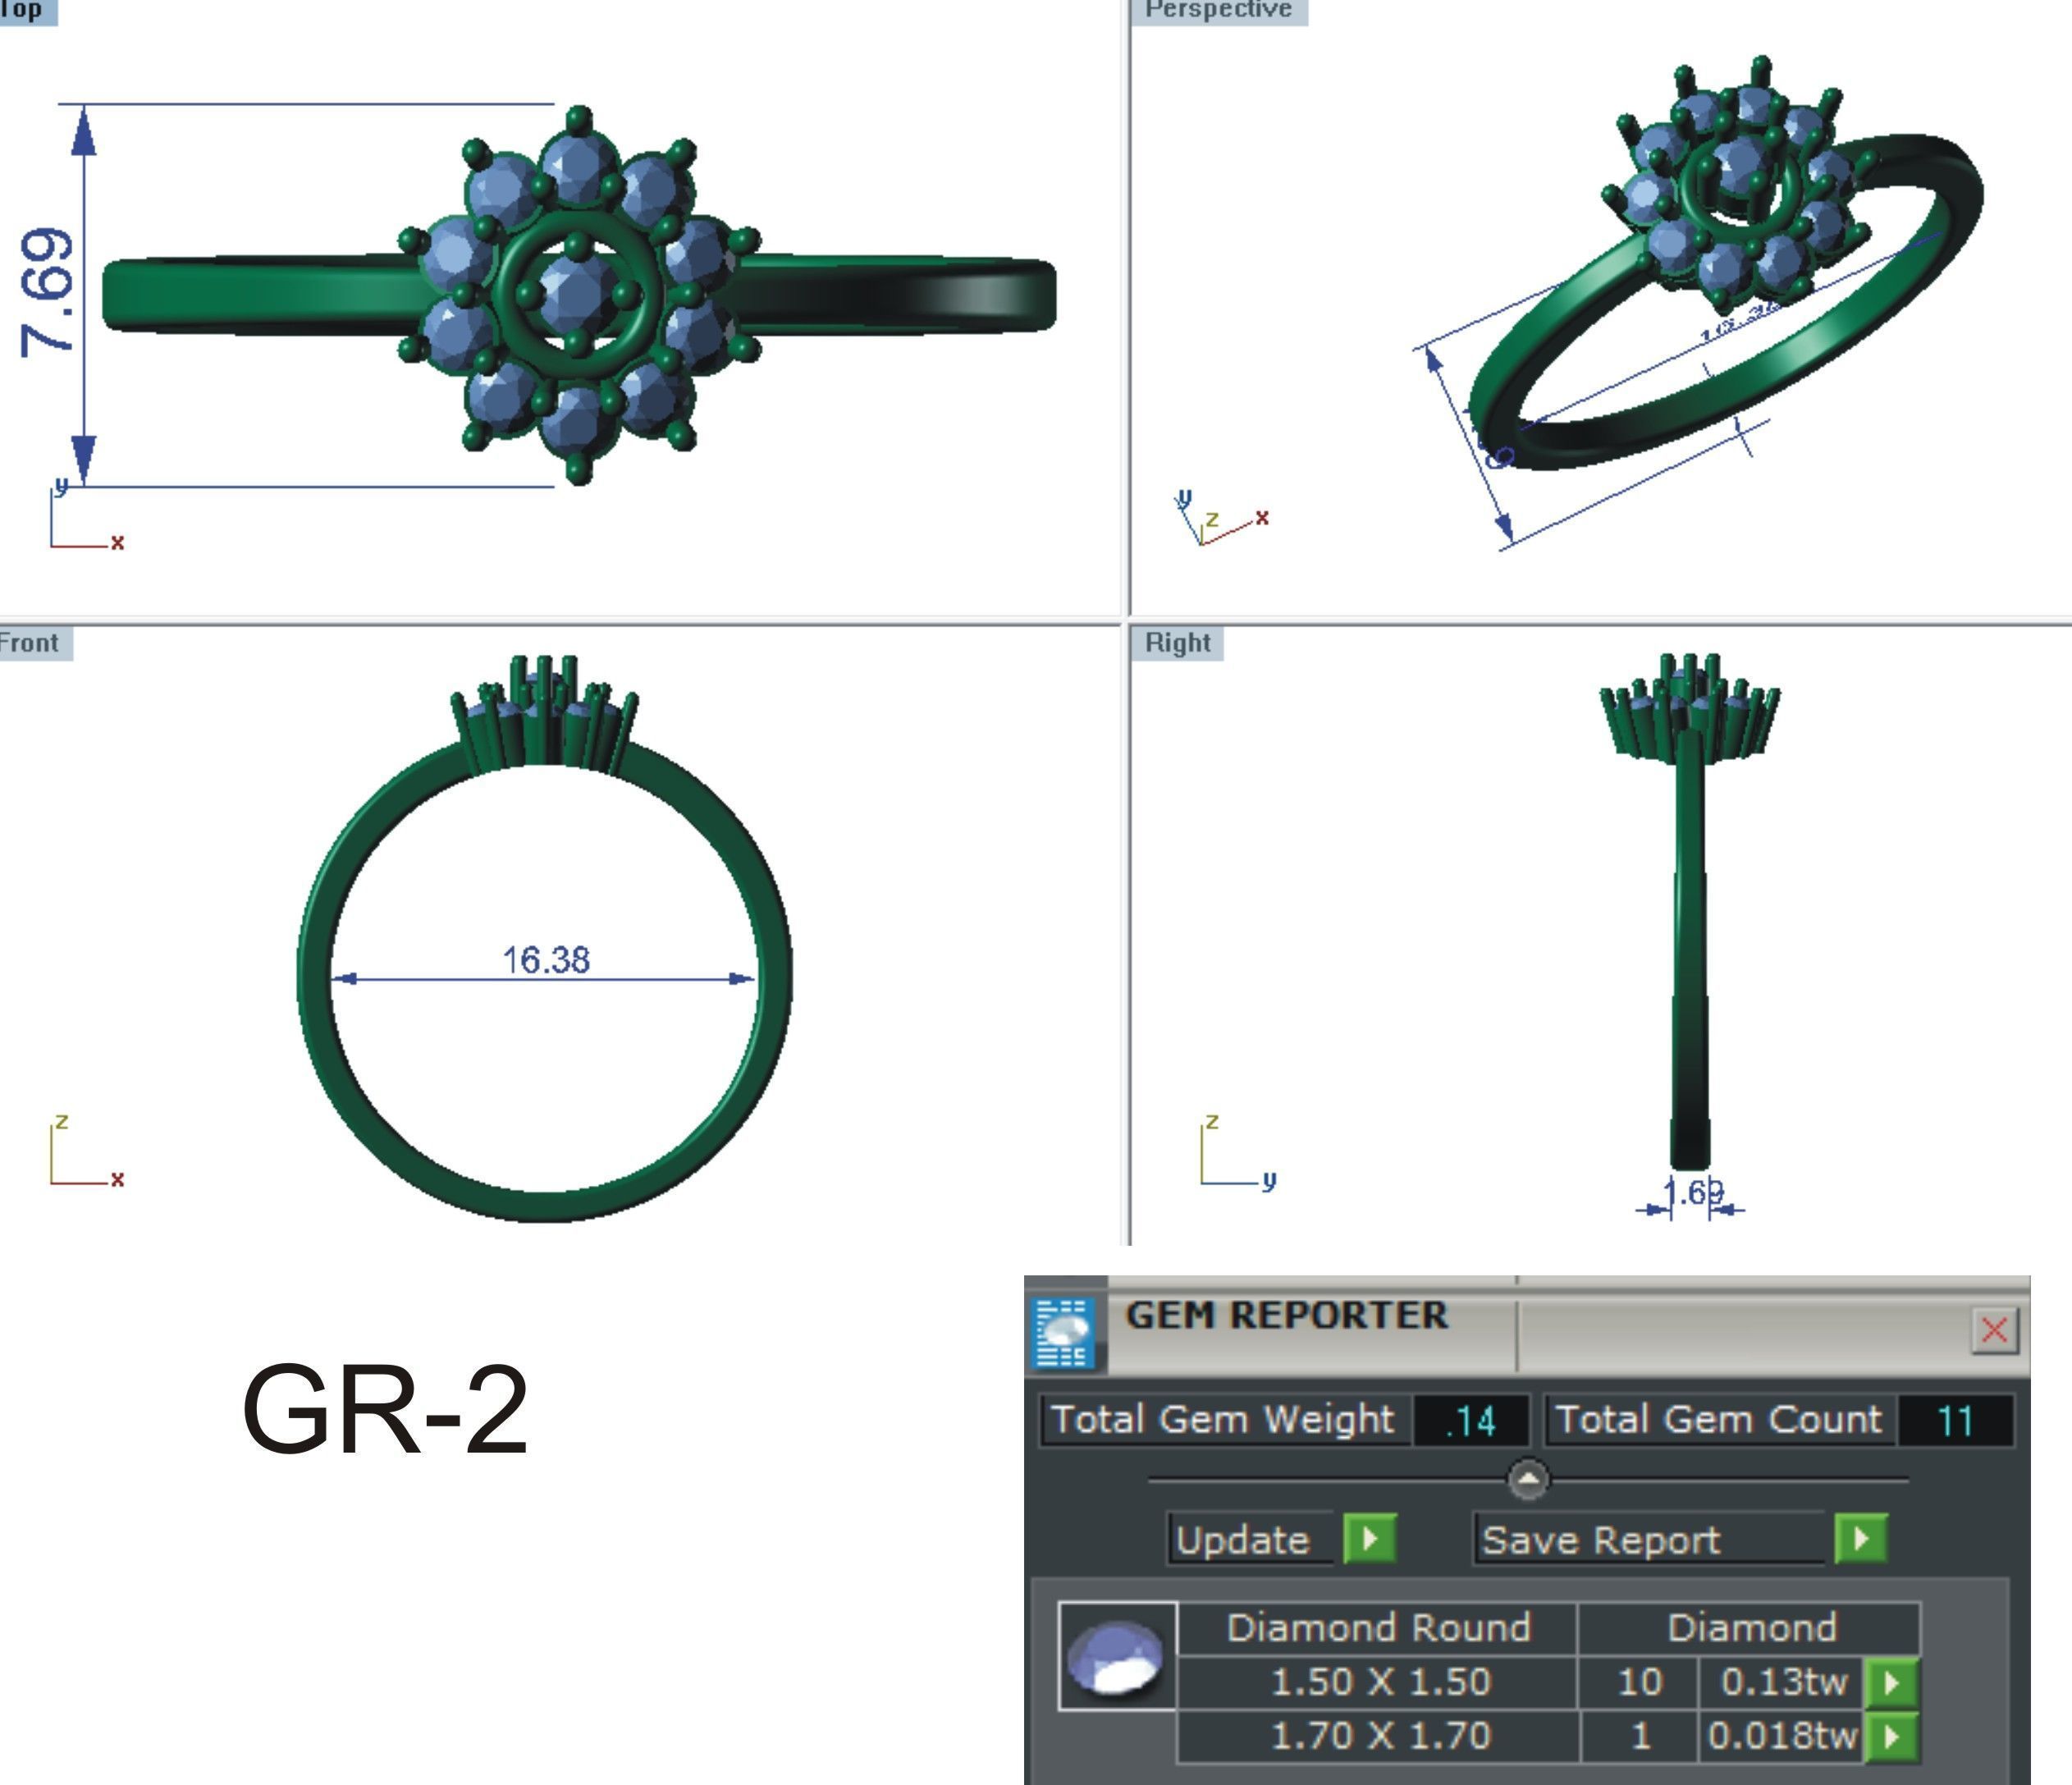Click the Total Gem Count value 11
This screenshot has height=1785, width=2072.
tap(1955, 1420)
